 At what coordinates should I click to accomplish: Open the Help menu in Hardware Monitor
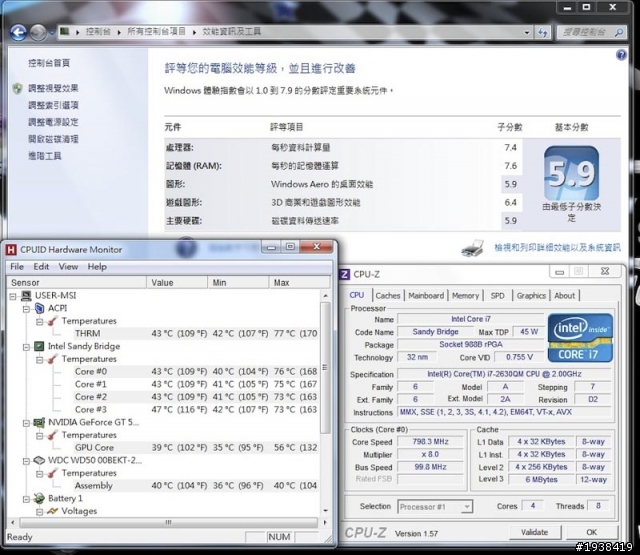(x=97, y=266)
